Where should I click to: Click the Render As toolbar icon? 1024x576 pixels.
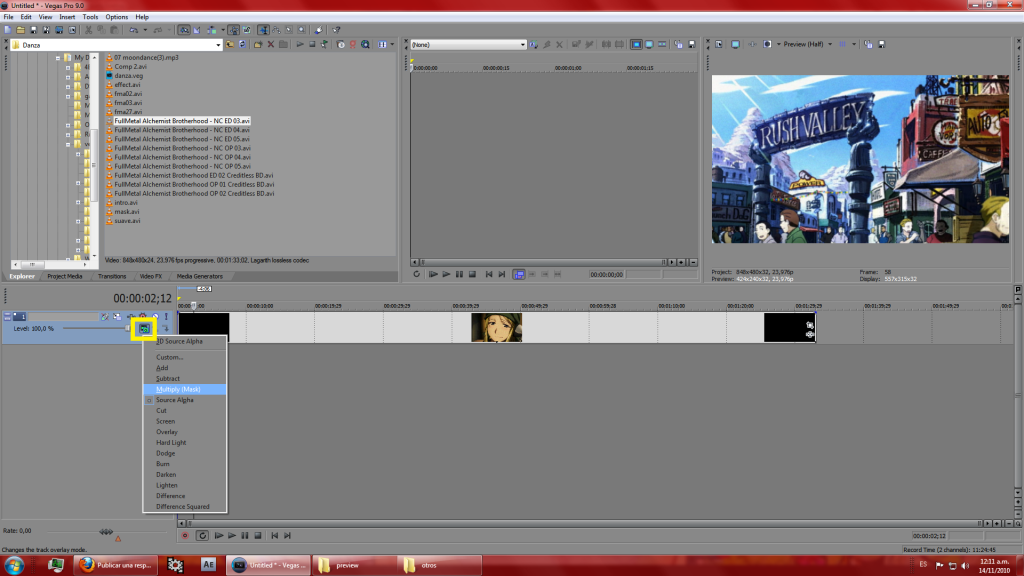[59, 30]
